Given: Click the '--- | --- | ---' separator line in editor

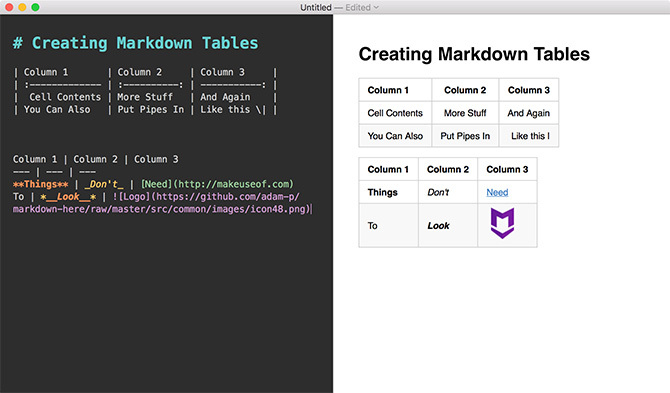Looking at the screenshot, I should click(54, 172).
